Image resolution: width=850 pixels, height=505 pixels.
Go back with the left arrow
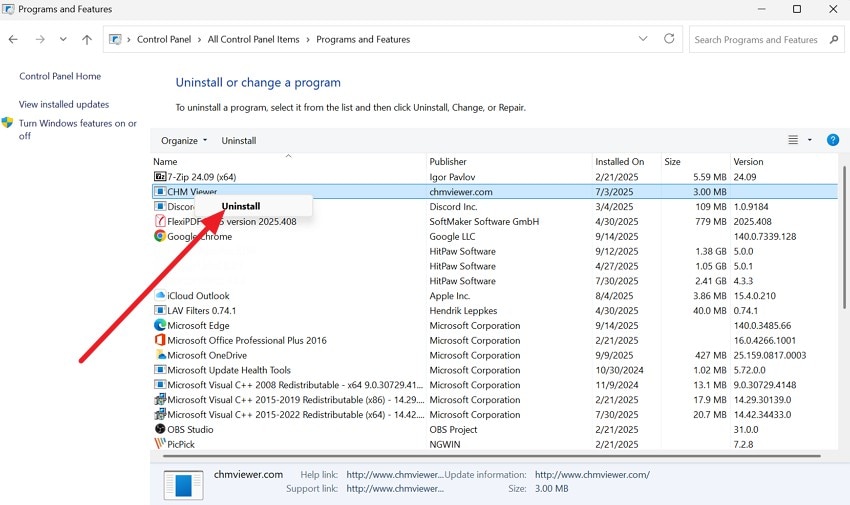(14, 40)
